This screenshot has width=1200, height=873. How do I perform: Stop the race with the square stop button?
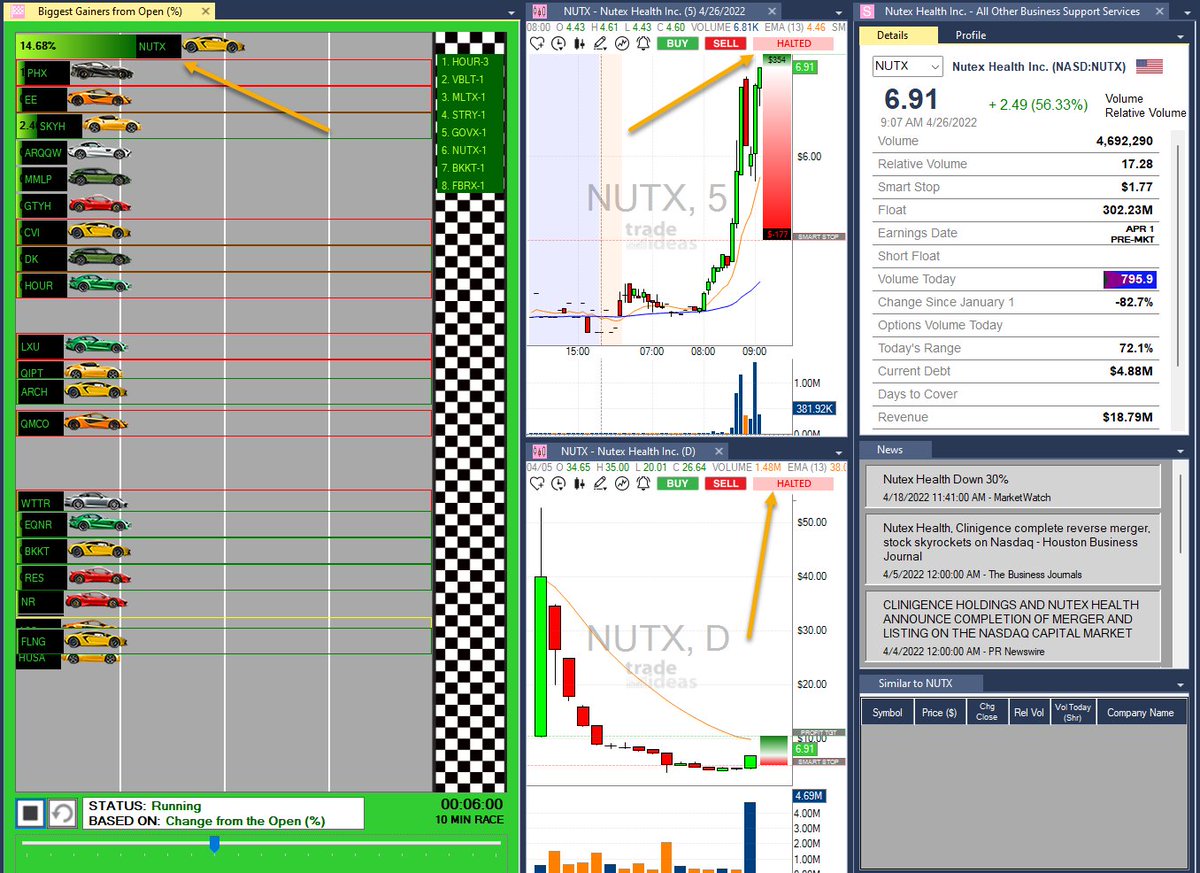coord(31,814)
